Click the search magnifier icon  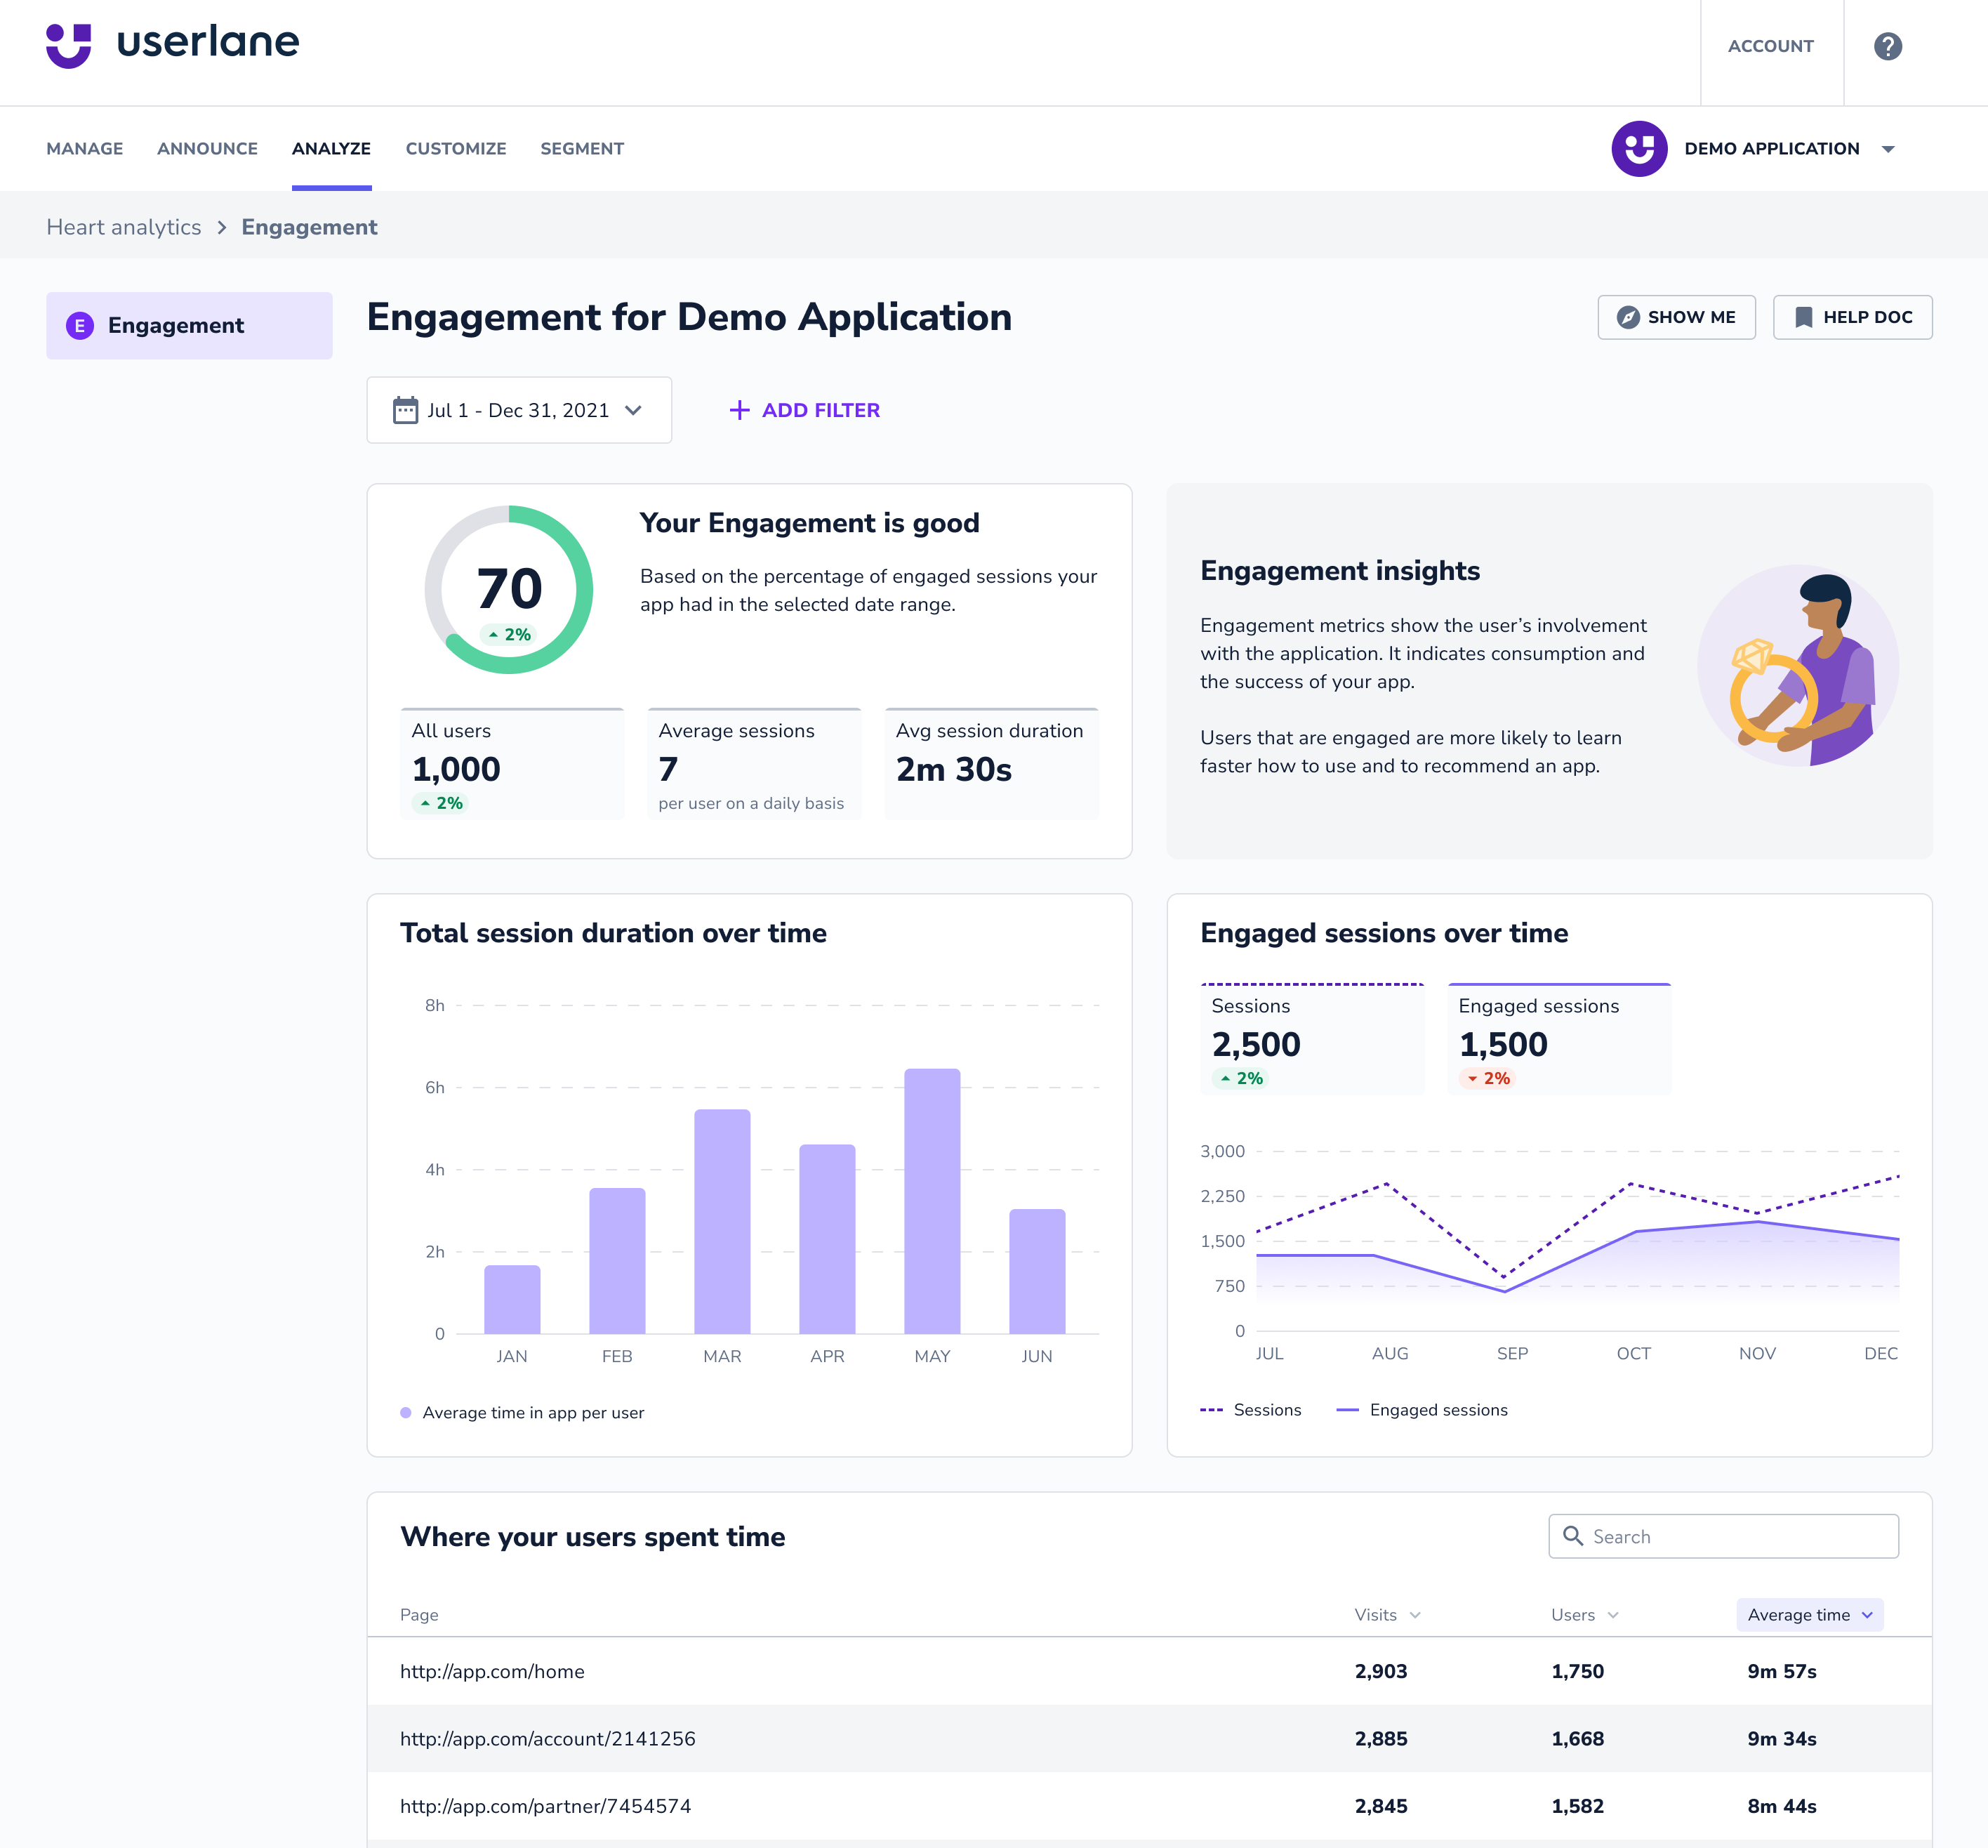pyautogui.click(x=1572, y=1536)
